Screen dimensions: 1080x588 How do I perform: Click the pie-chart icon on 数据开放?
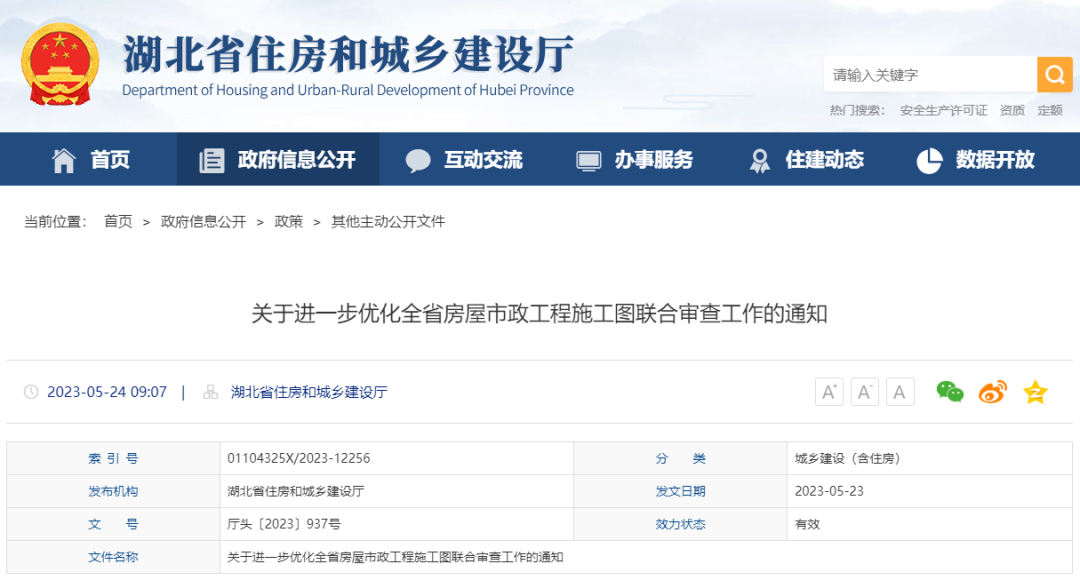[x=928, y=159]
